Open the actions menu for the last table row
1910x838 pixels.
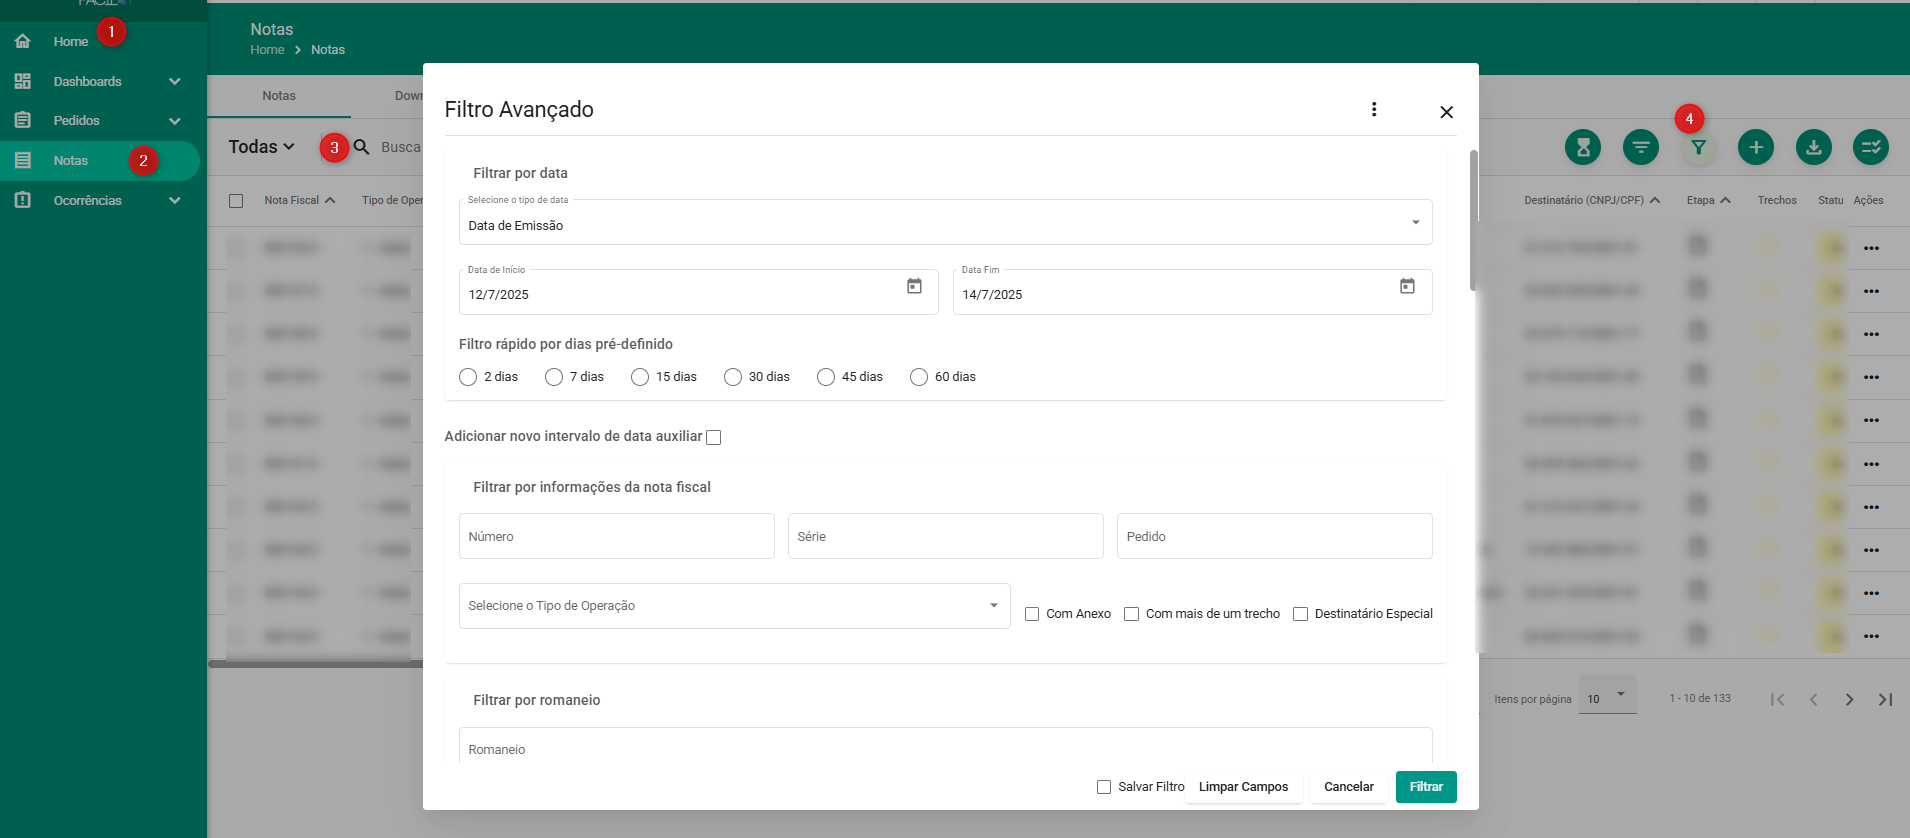click(x=1871, y=636)
